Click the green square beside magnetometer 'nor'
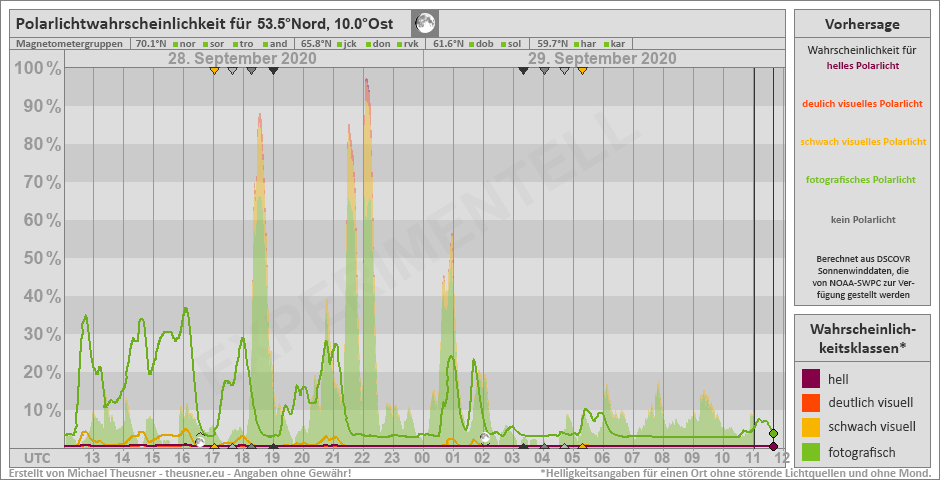940x480 pixels. [x=175, y=44]
